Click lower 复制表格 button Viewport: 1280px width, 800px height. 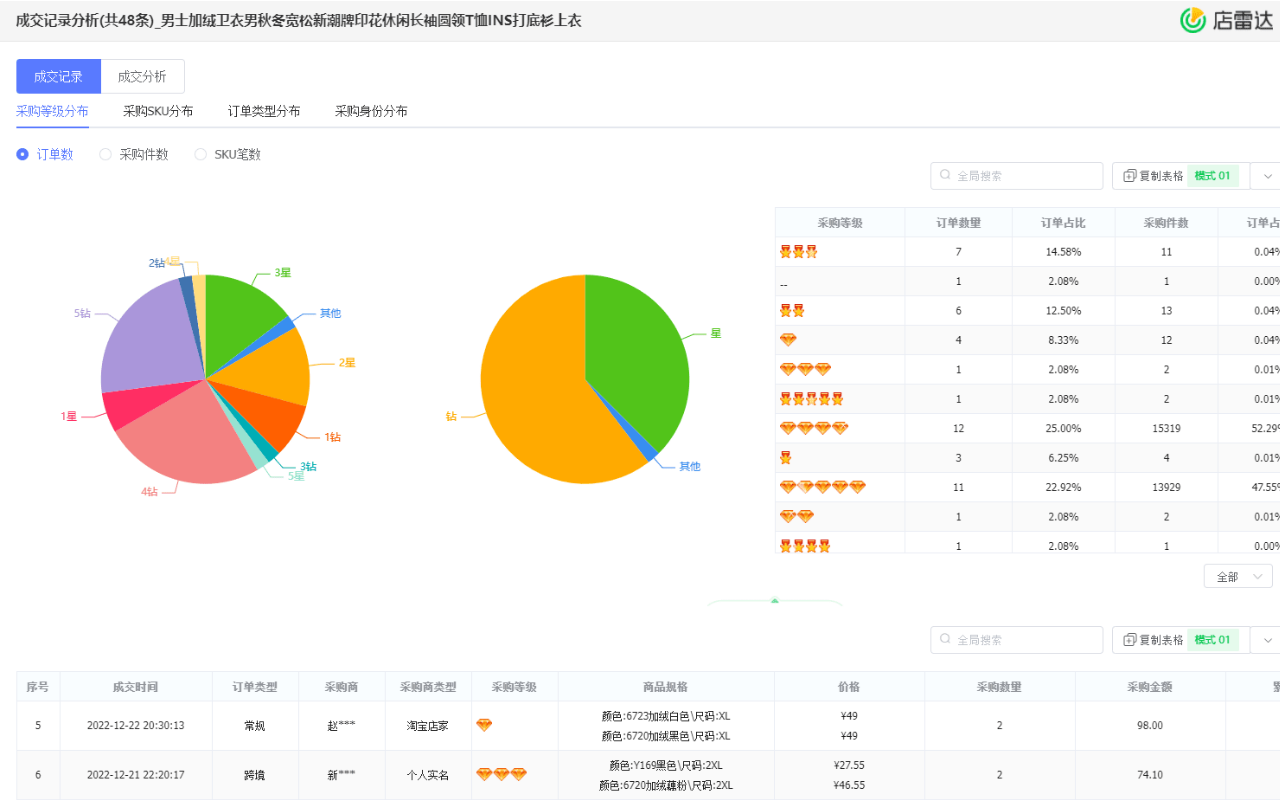pos(1153,640)
